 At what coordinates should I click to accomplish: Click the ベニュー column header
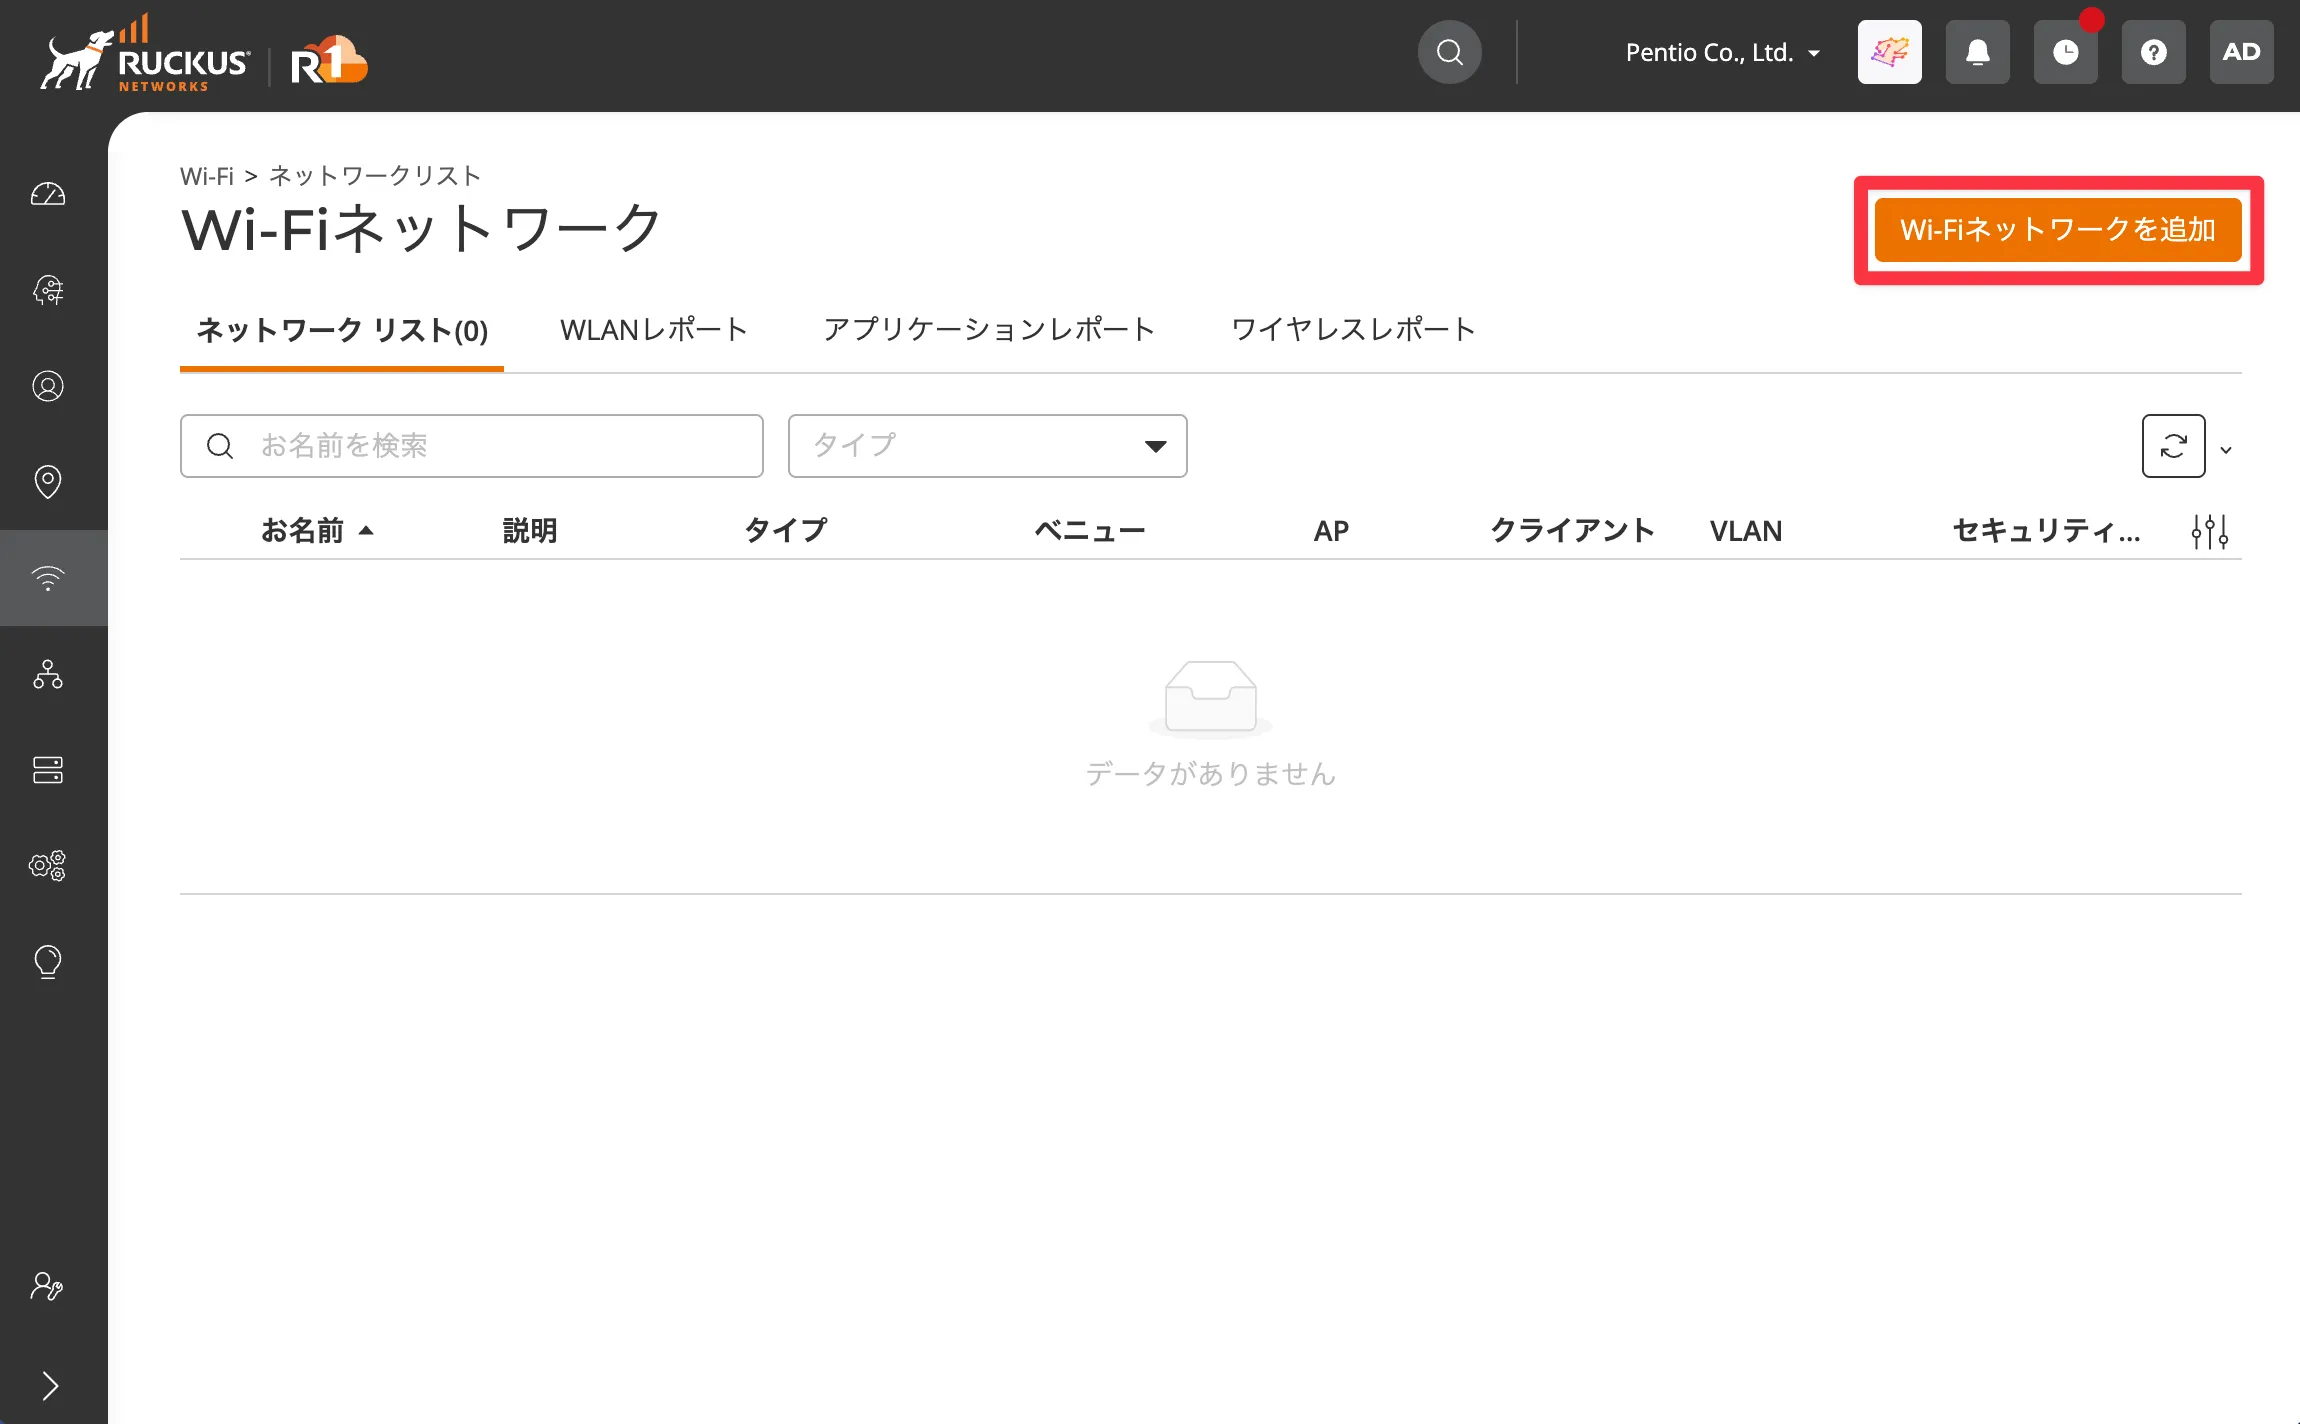click(x=1090, y=530)
